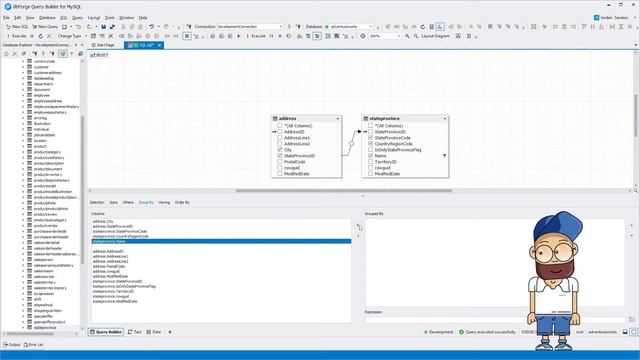Close the active SQL document tab
This screenshot has height=360, width=640.
point(159,45)
